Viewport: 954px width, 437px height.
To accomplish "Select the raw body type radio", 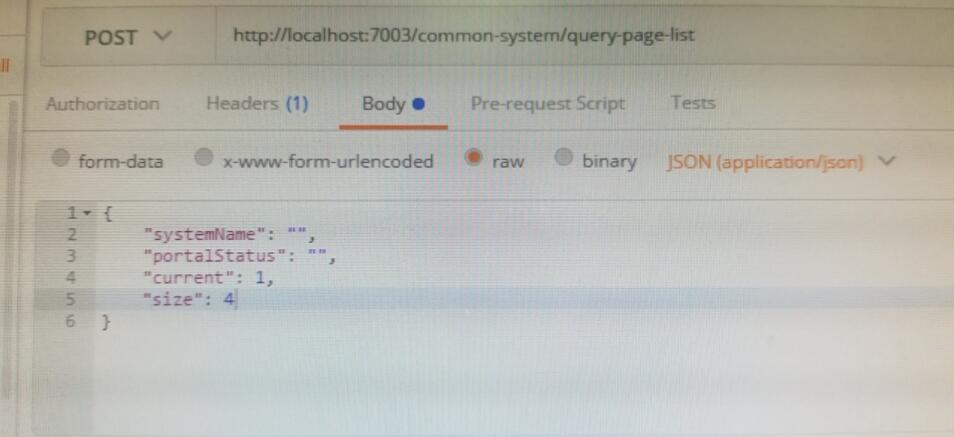I will [473, 158].
